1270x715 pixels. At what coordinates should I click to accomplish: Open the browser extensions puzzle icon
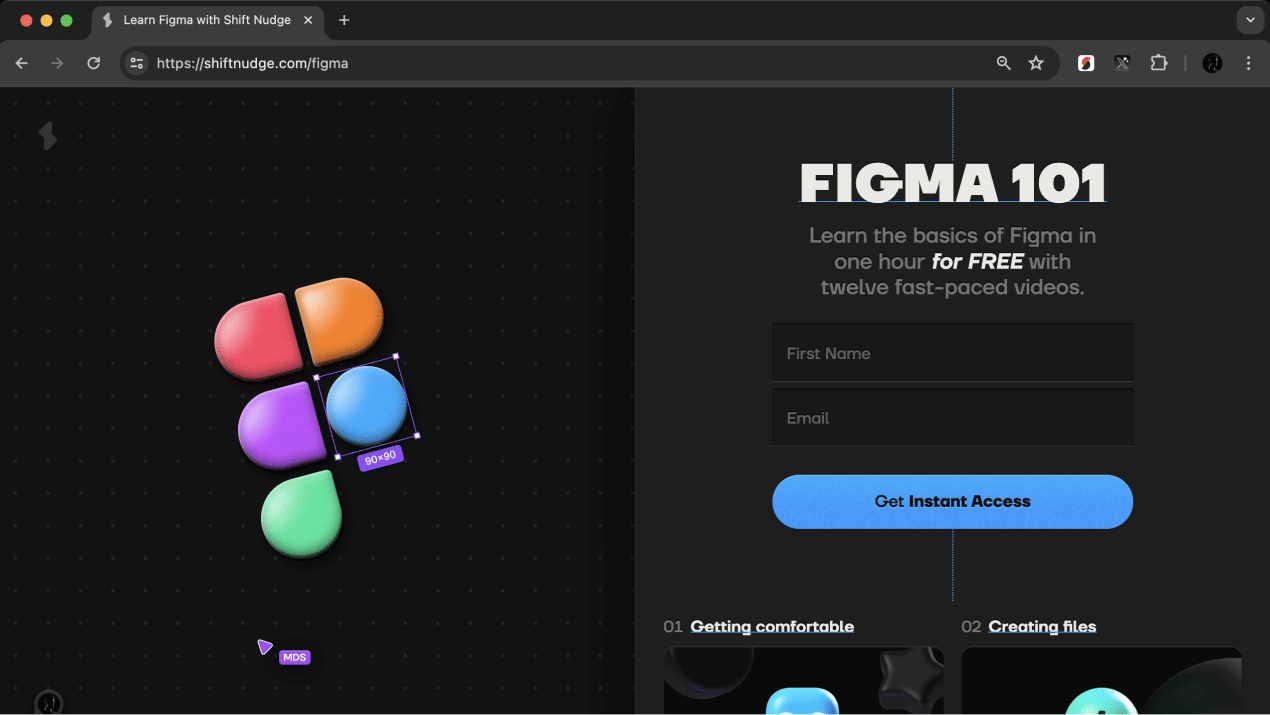pos(1158,63)
